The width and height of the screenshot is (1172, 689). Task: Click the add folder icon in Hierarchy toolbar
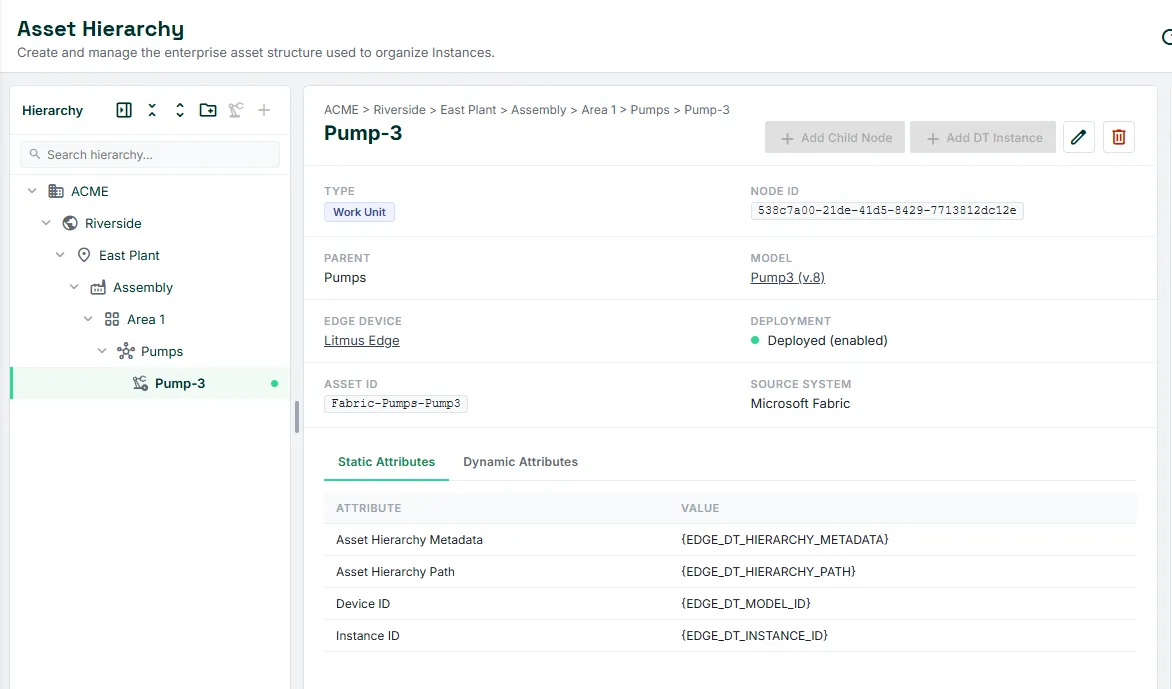208,111
